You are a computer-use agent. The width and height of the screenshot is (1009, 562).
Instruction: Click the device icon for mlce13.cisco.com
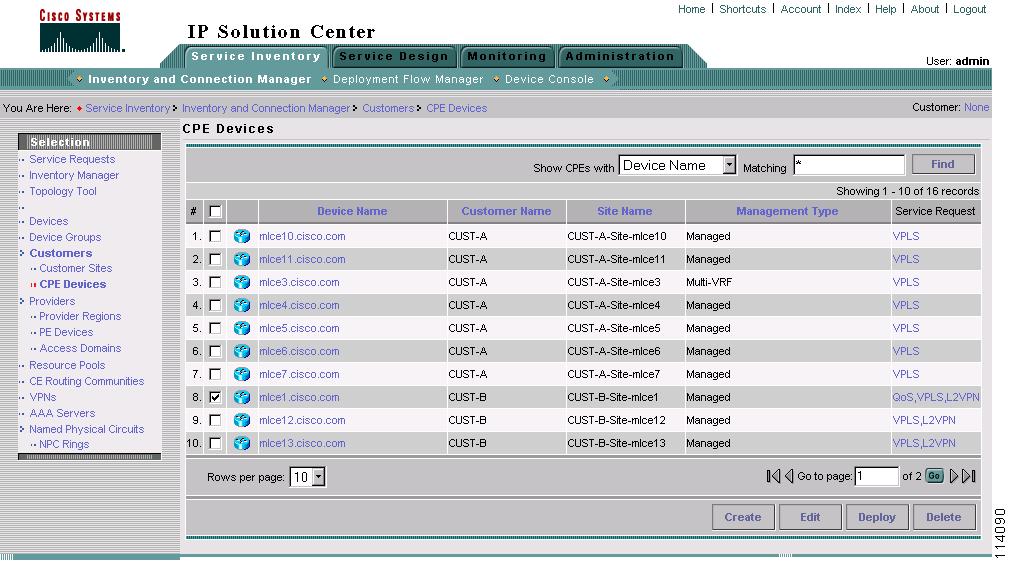tap(242, 444)
